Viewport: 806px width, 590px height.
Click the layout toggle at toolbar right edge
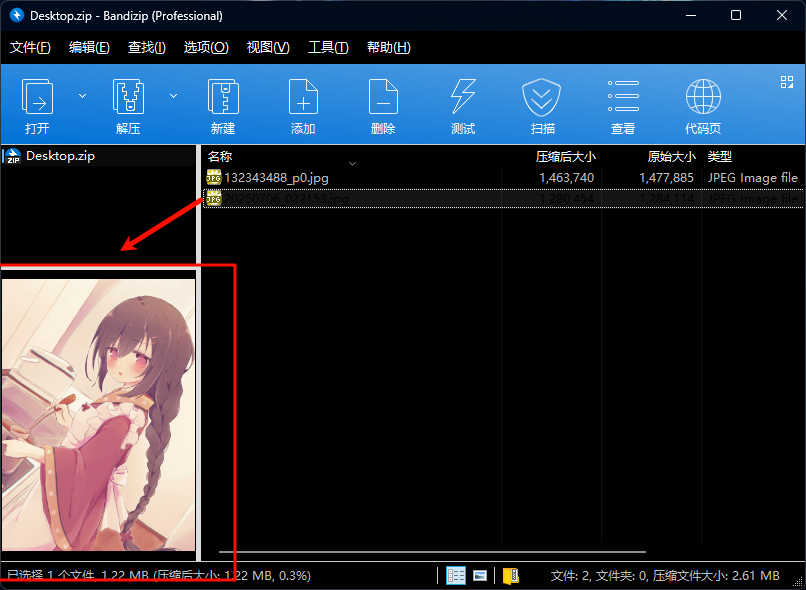coord(785,83)
